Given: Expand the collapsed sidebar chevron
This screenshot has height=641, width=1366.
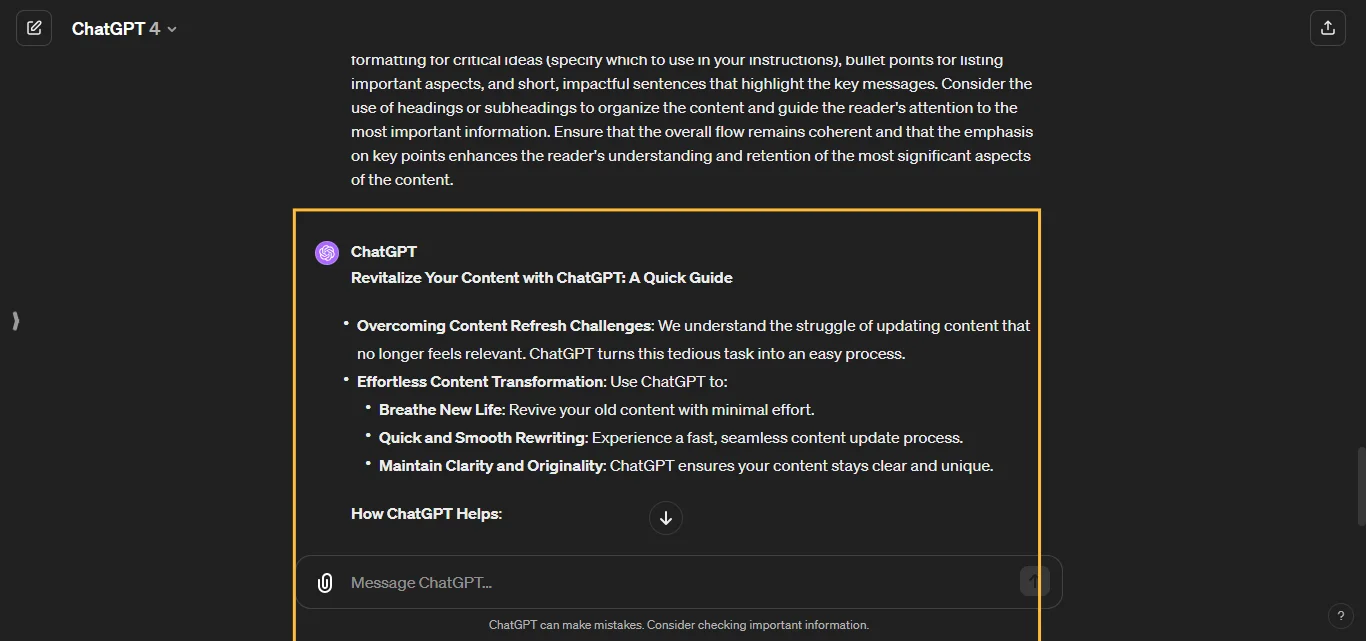Looking at the screenshot, I should pyautogui.click(x=15, y=320).
